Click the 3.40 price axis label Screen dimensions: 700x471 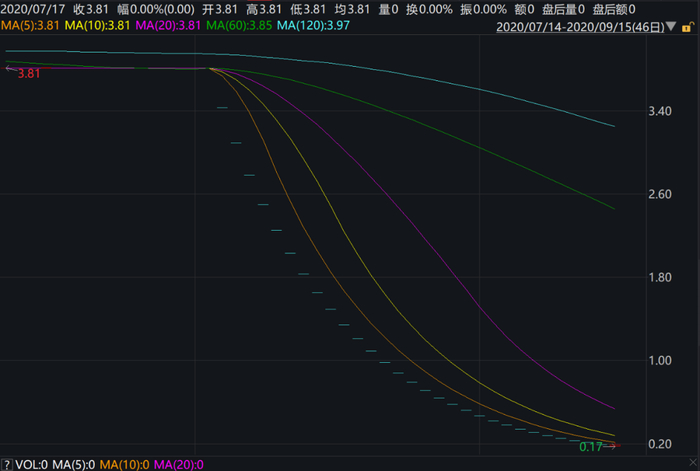660,111
